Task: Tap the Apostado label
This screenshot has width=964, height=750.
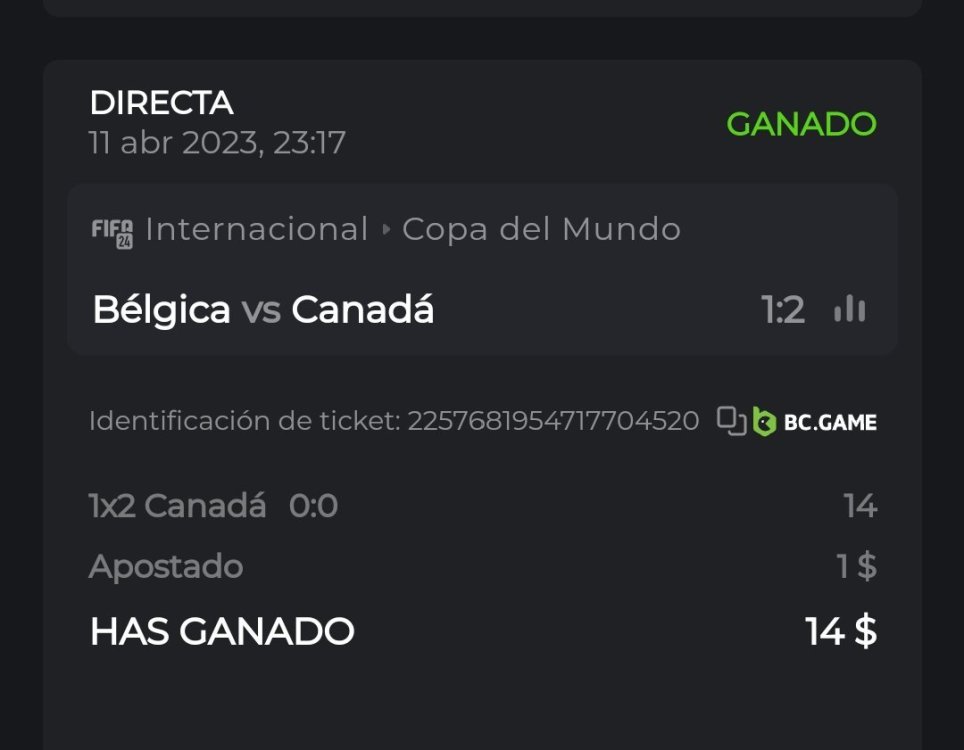Action: pyautogui.click(x=166, y=567)
